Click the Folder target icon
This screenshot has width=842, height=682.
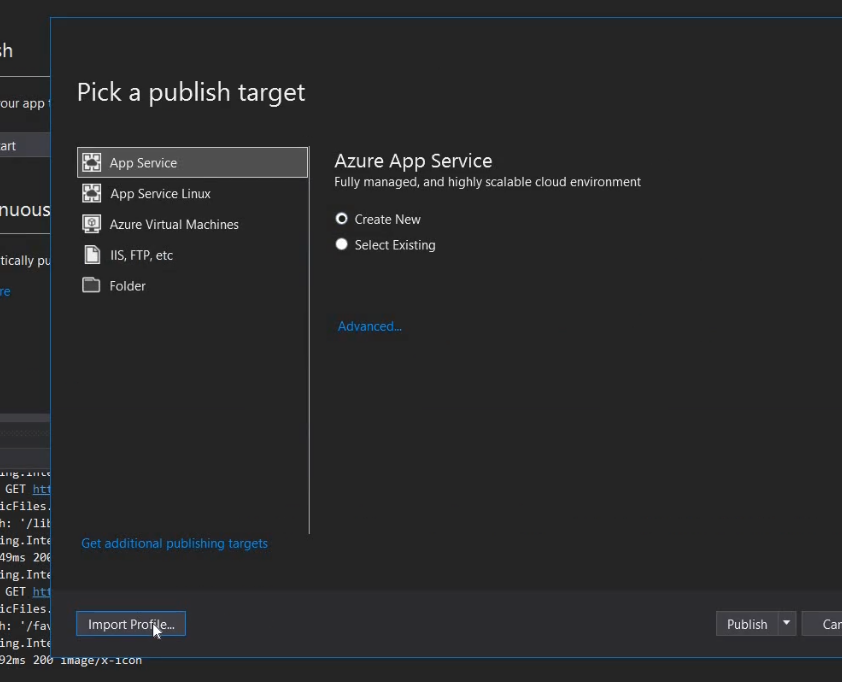tap(92, 286)
